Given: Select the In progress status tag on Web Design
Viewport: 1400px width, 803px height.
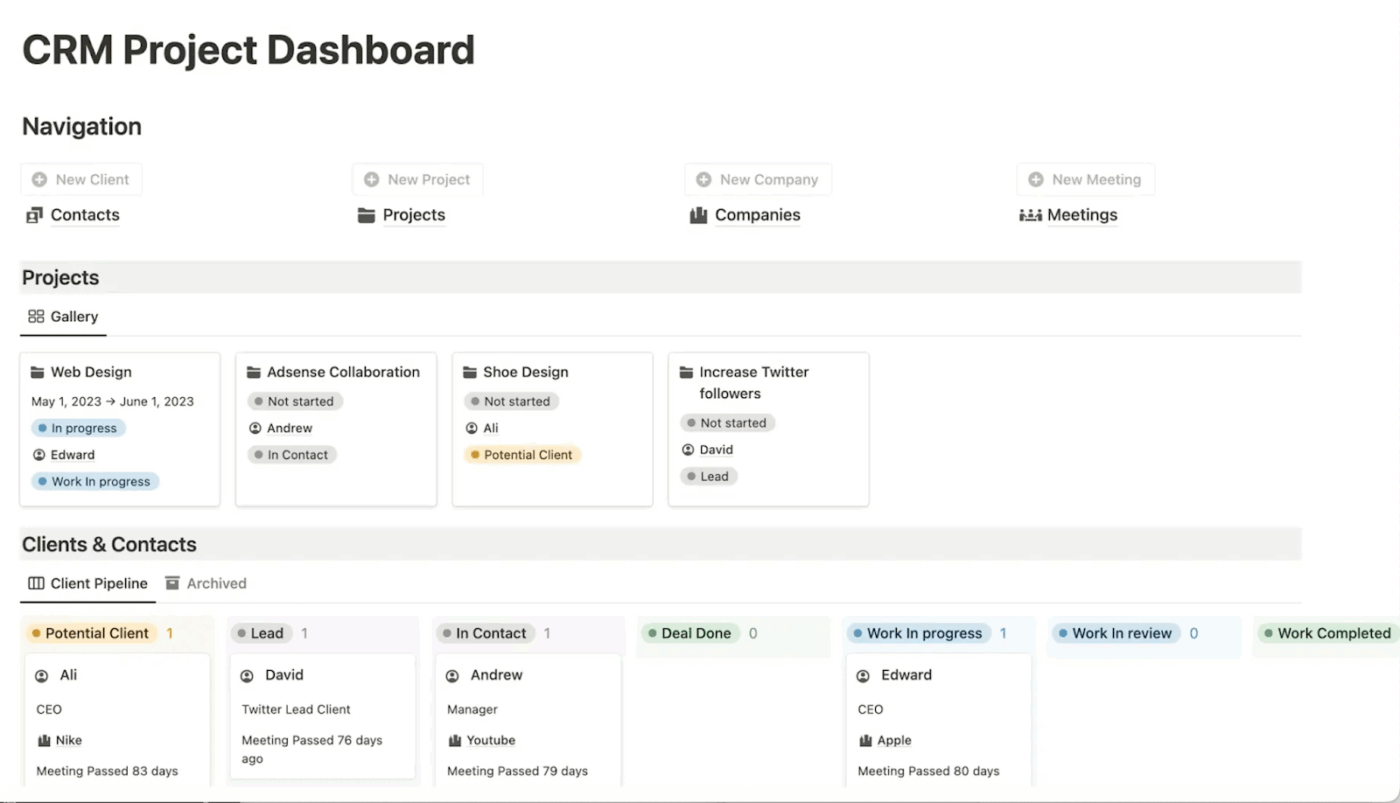Looking at the screenshot, I should pyautogui.click(x=78, y=427).
